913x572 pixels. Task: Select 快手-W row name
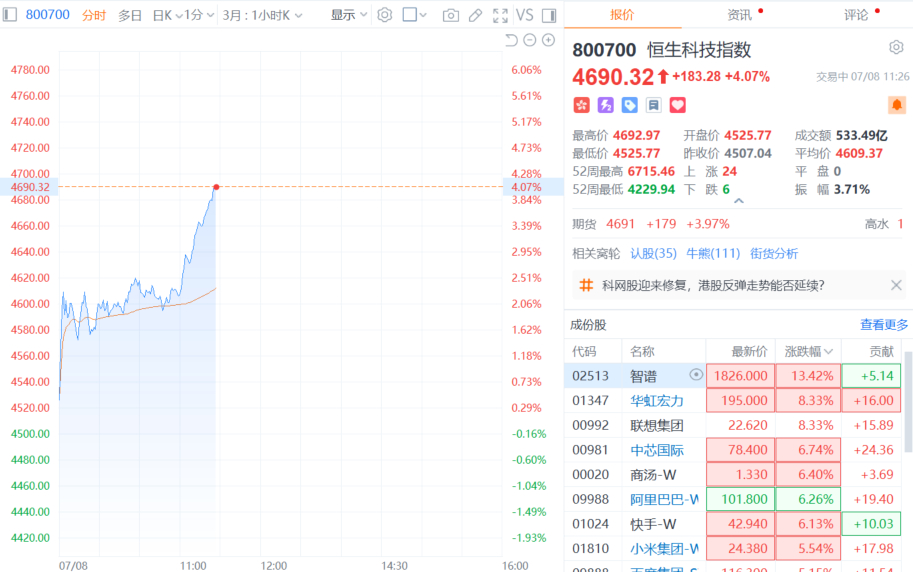[x=653, y=524]
